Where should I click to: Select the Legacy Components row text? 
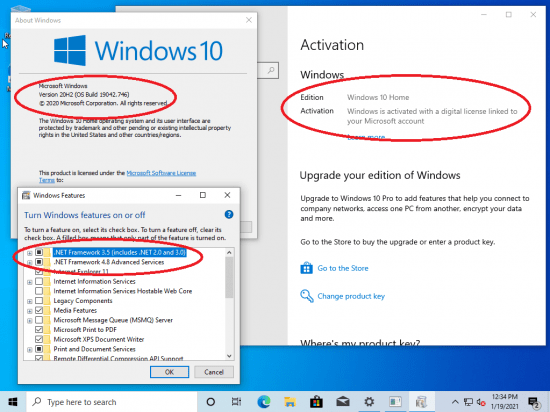coord(83,300)
